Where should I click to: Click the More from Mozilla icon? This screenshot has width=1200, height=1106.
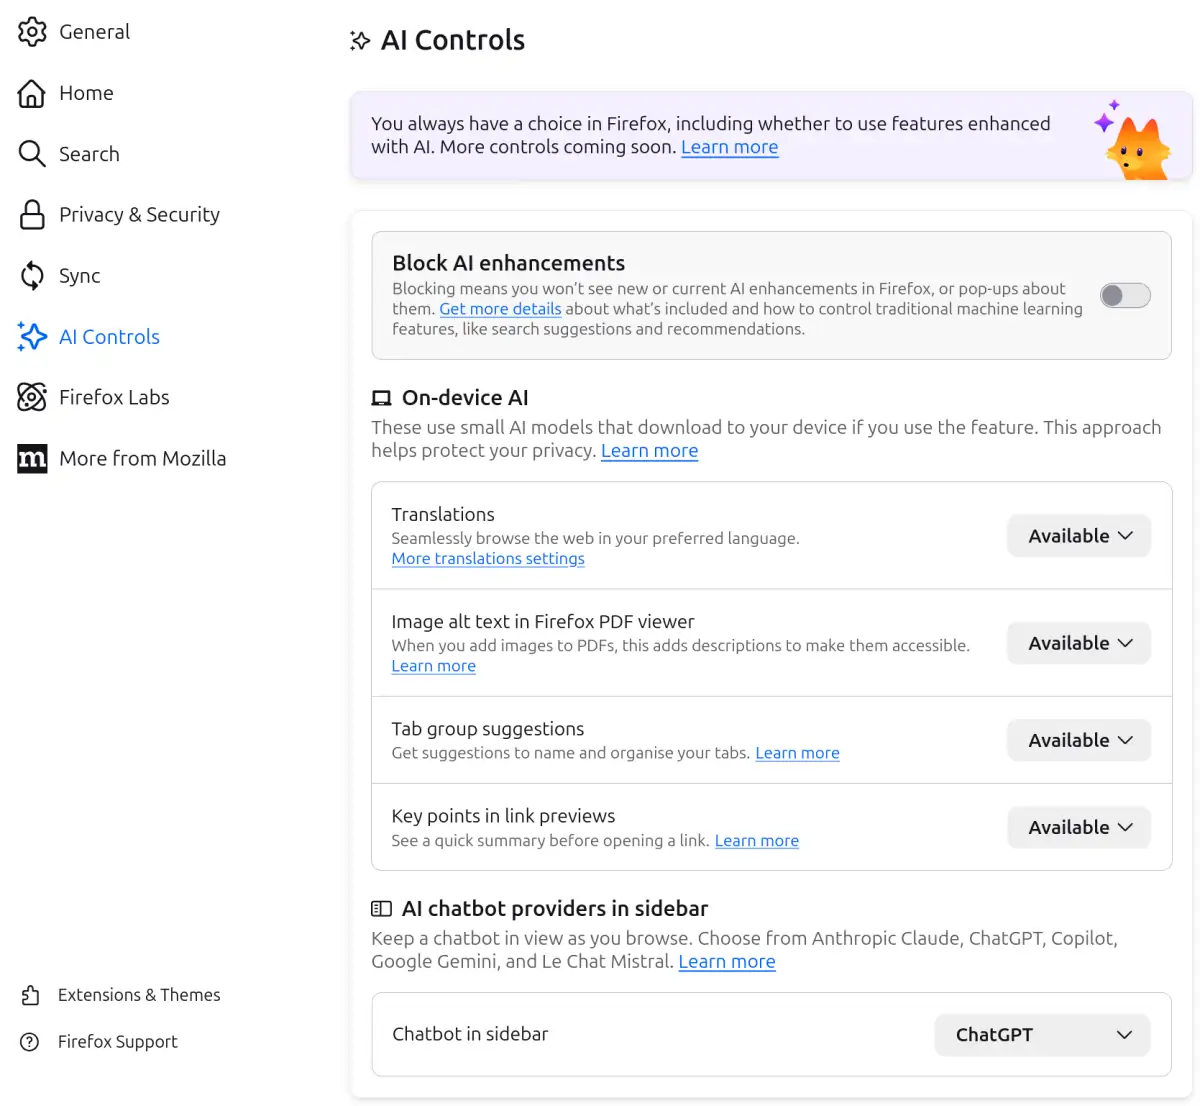tap(32, 458)
